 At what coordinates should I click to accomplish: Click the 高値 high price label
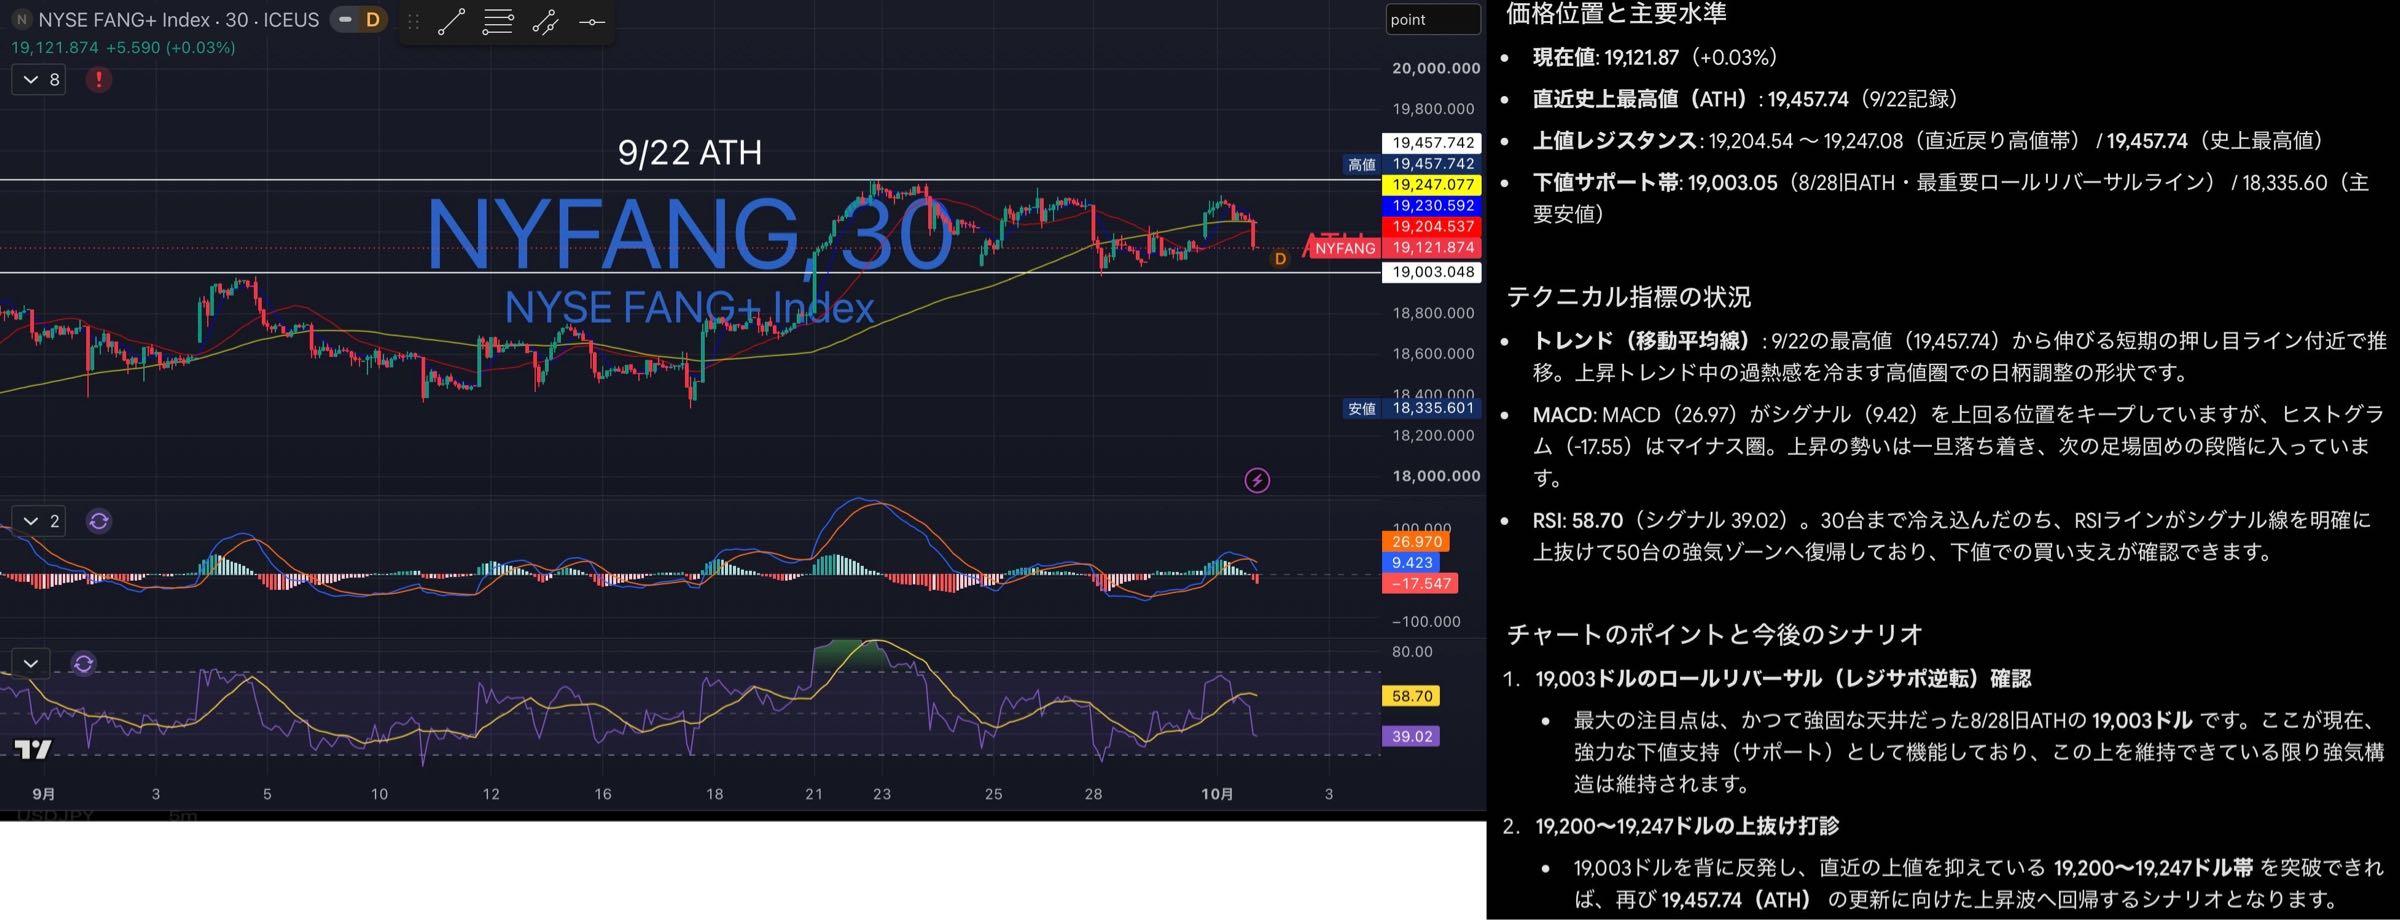click(1362, 164)
